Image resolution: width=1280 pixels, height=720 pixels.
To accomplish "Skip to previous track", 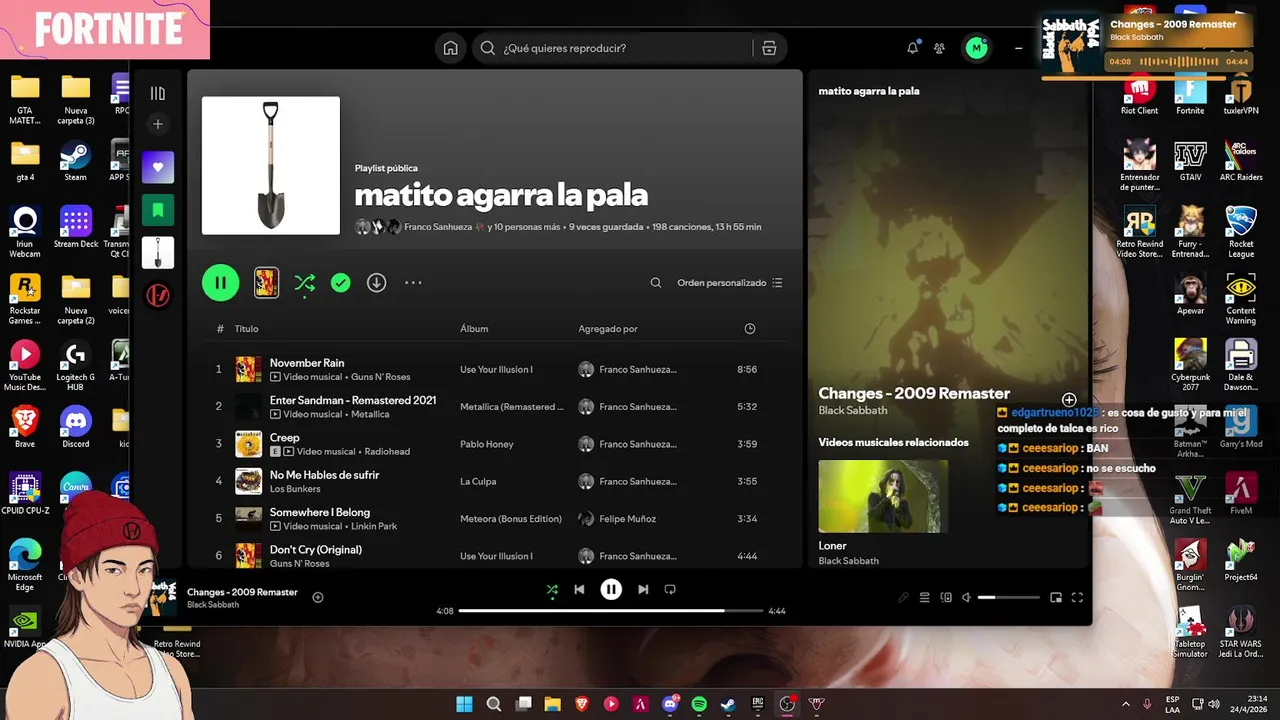I will [x=579, y=590].
